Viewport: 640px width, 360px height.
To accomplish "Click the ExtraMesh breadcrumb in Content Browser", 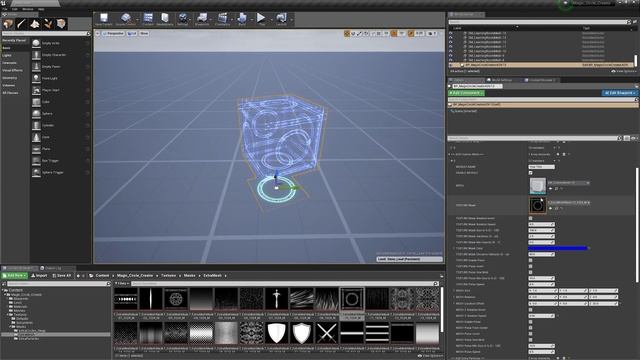I will (x=212, y=276).
